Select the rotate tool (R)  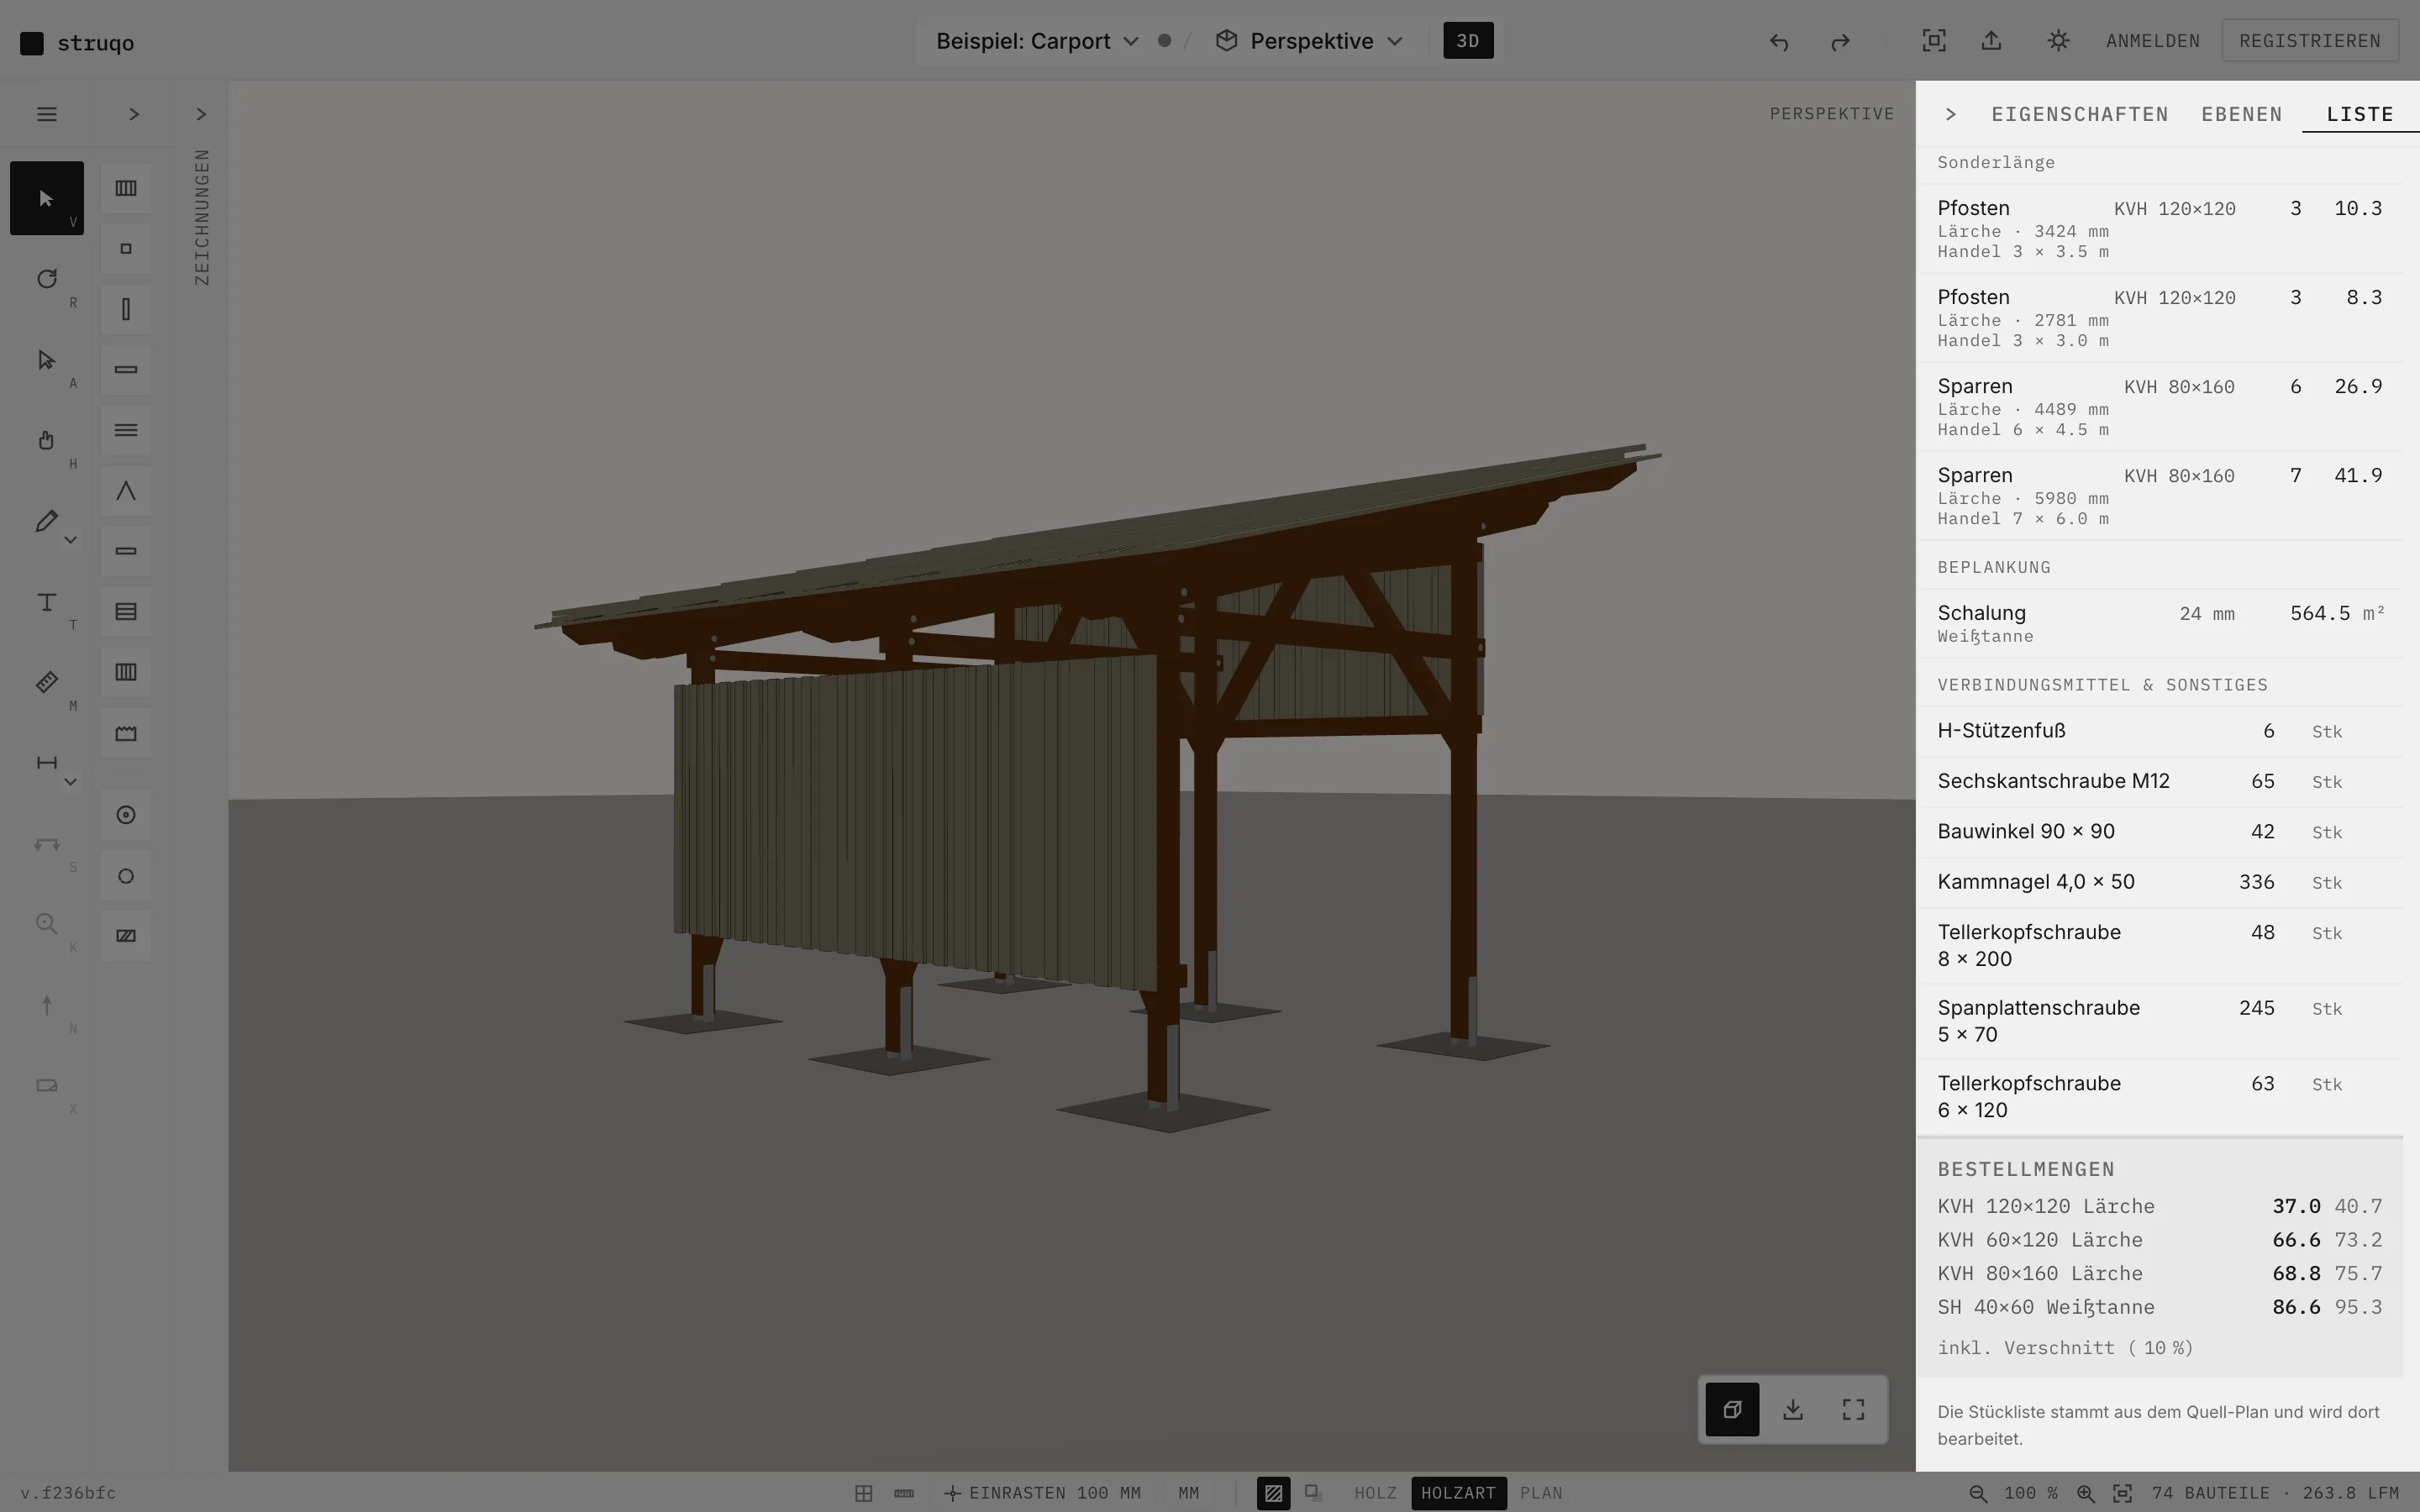point(46,279)
